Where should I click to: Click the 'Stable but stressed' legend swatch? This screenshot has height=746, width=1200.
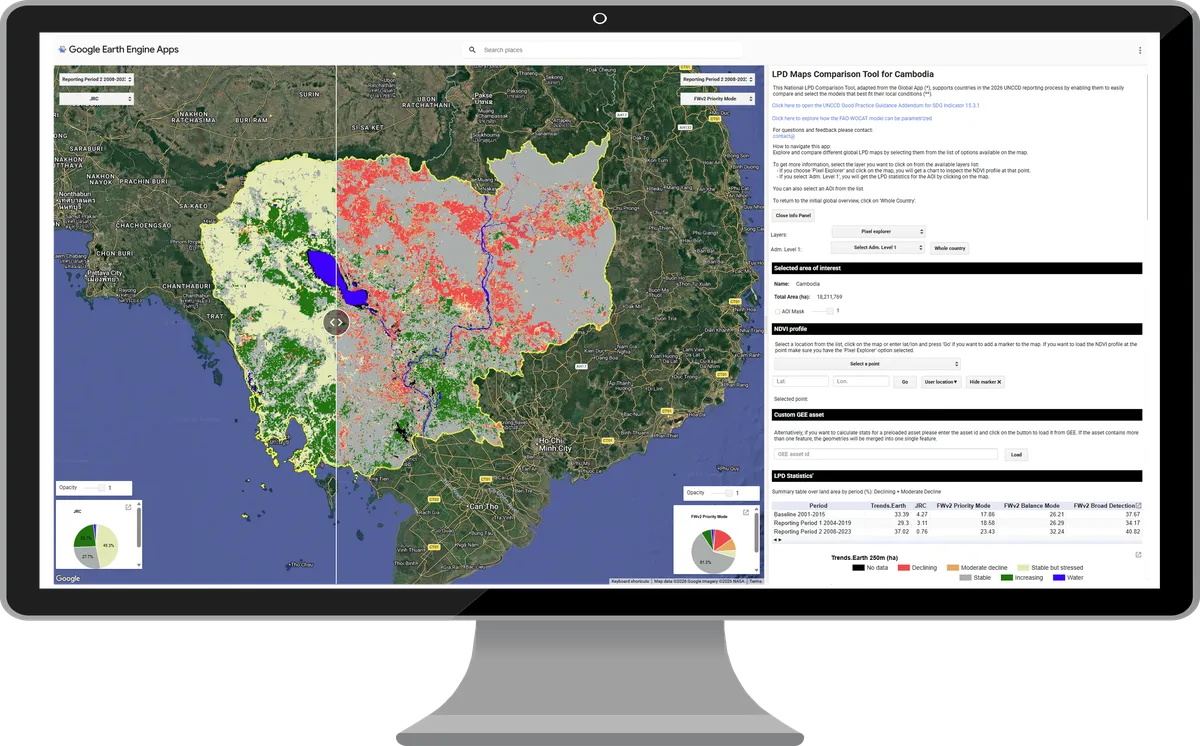(1022, 568)
